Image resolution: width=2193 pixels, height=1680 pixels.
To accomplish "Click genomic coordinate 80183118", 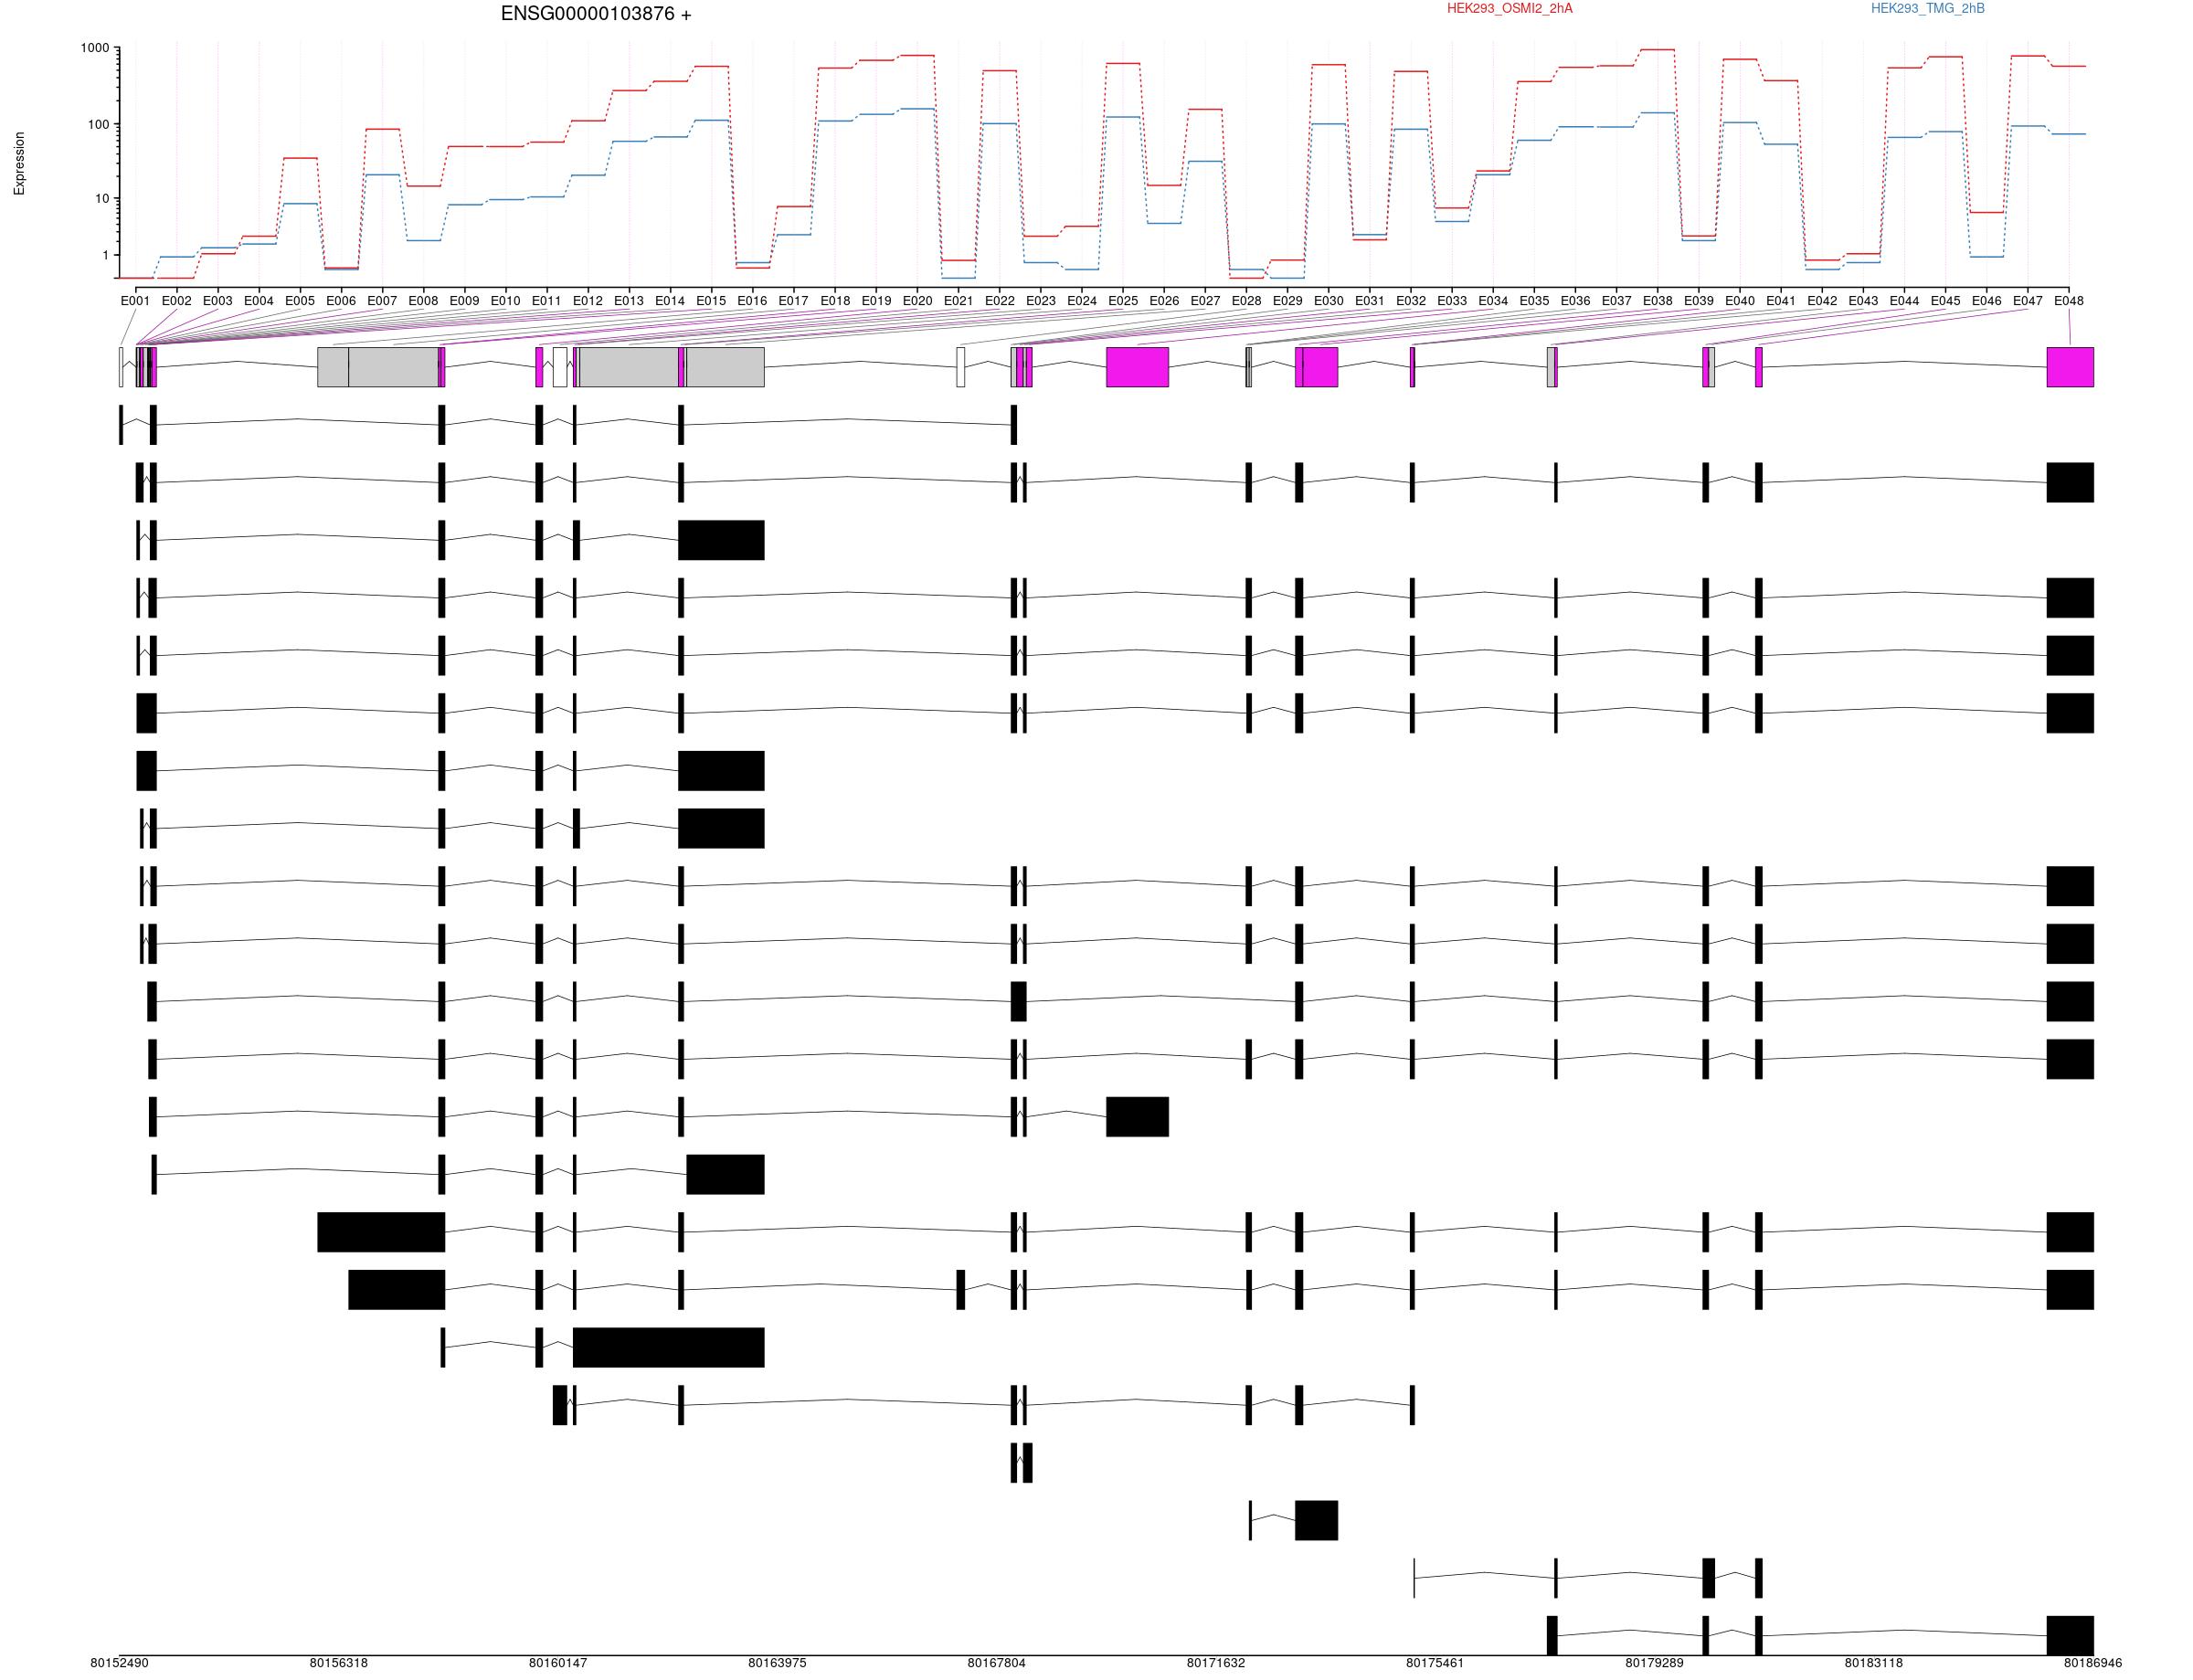I will click(1873, 1663).
